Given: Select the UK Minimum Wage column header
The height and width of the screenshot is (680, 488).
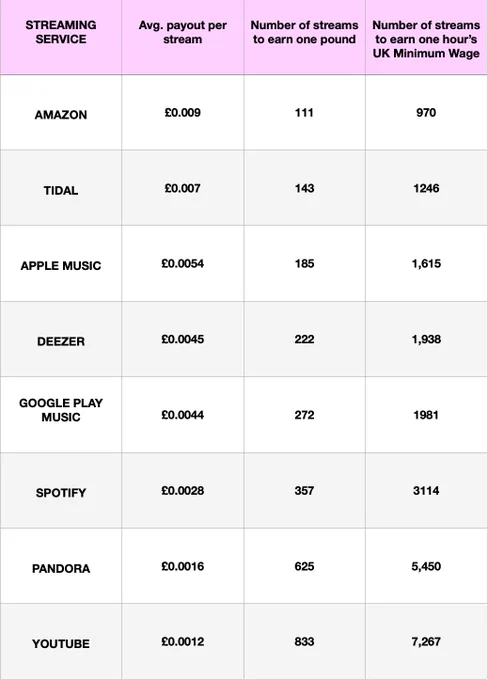Looking at the screenshot, I should click(x=426, y=39).
